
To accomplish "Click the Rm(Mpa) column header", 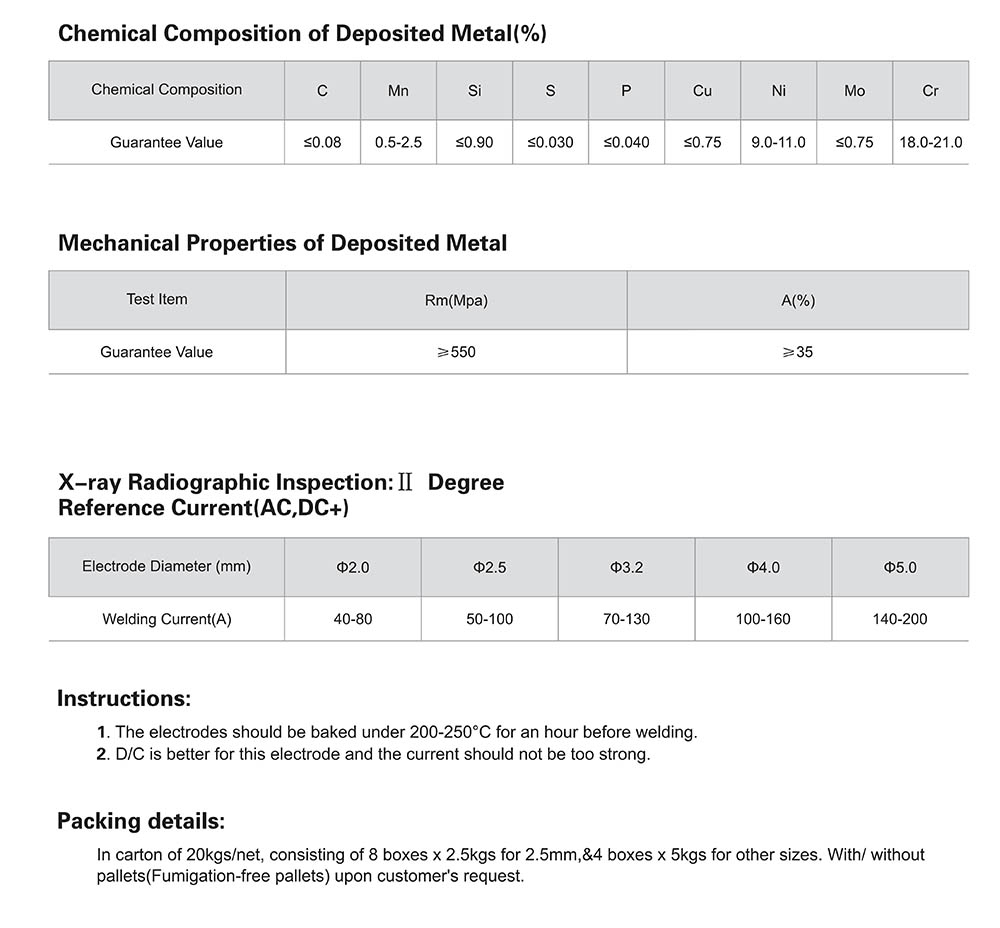I will 457,300.
